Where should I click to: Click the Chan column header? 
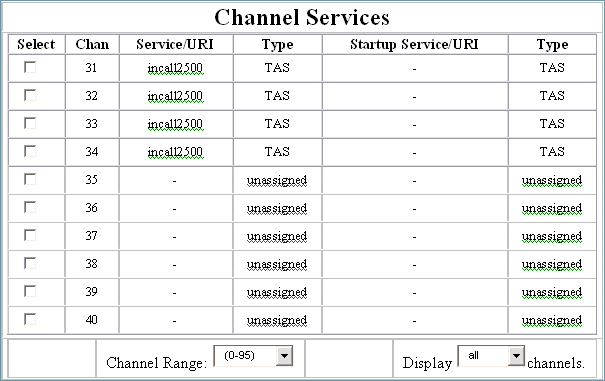click(92, 44)
